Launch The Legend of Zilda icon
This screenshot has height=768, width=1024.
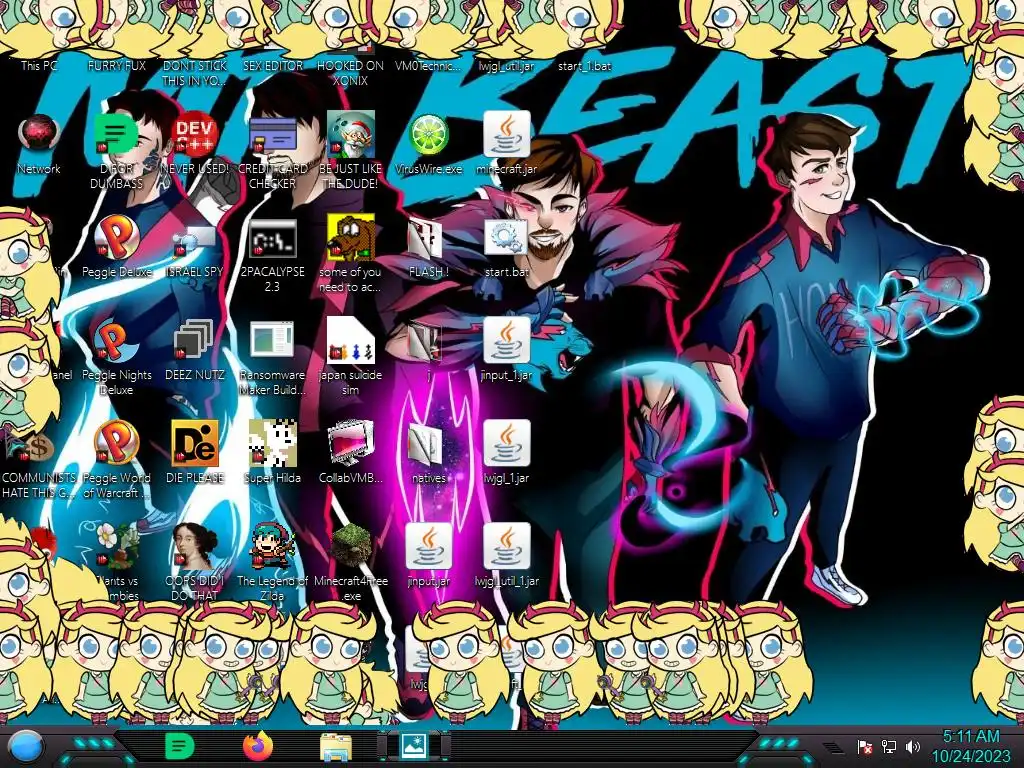click(x=272, y=547)
